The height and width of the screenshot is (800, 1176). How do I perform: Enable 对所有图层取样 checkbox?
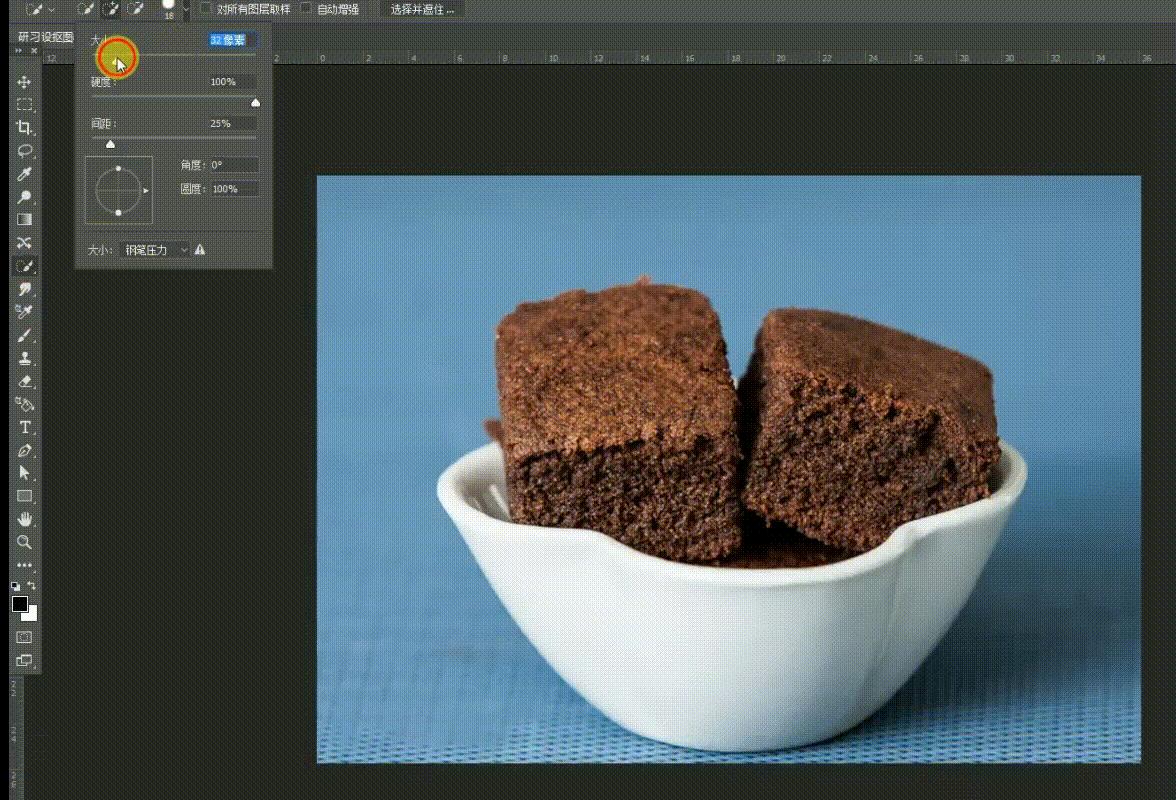[206, 9]
